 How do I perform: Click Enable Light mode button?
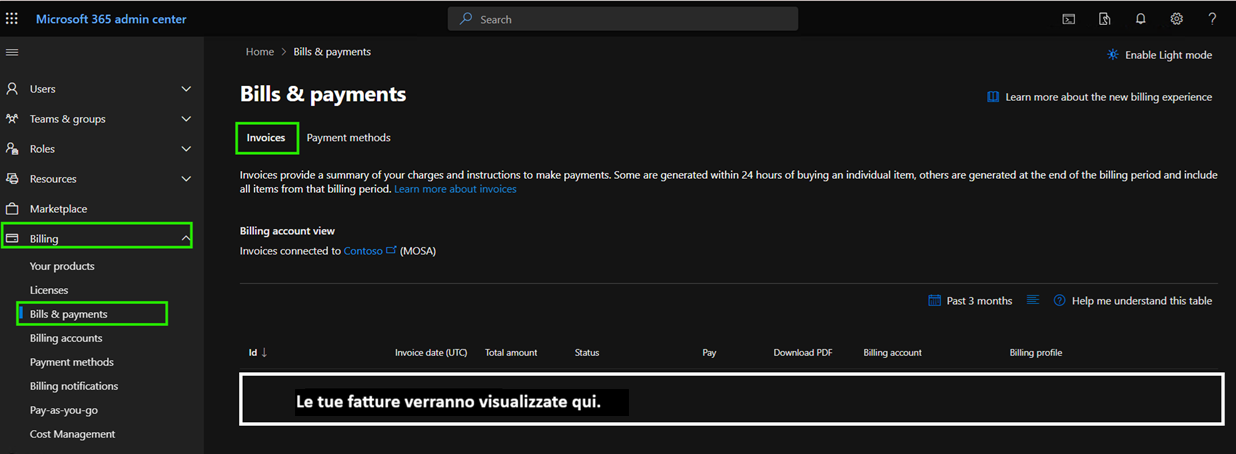point(1160,55)
